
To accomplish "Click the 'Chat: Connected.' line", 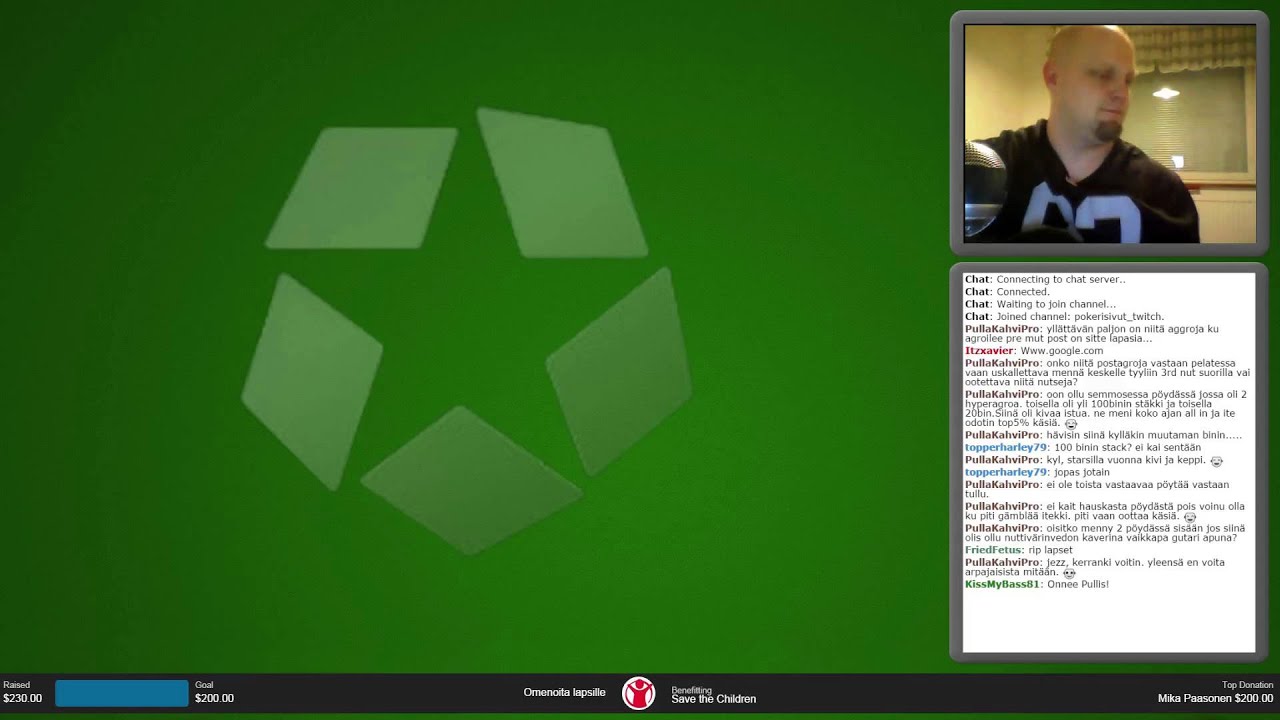I will coord(1007,292).
